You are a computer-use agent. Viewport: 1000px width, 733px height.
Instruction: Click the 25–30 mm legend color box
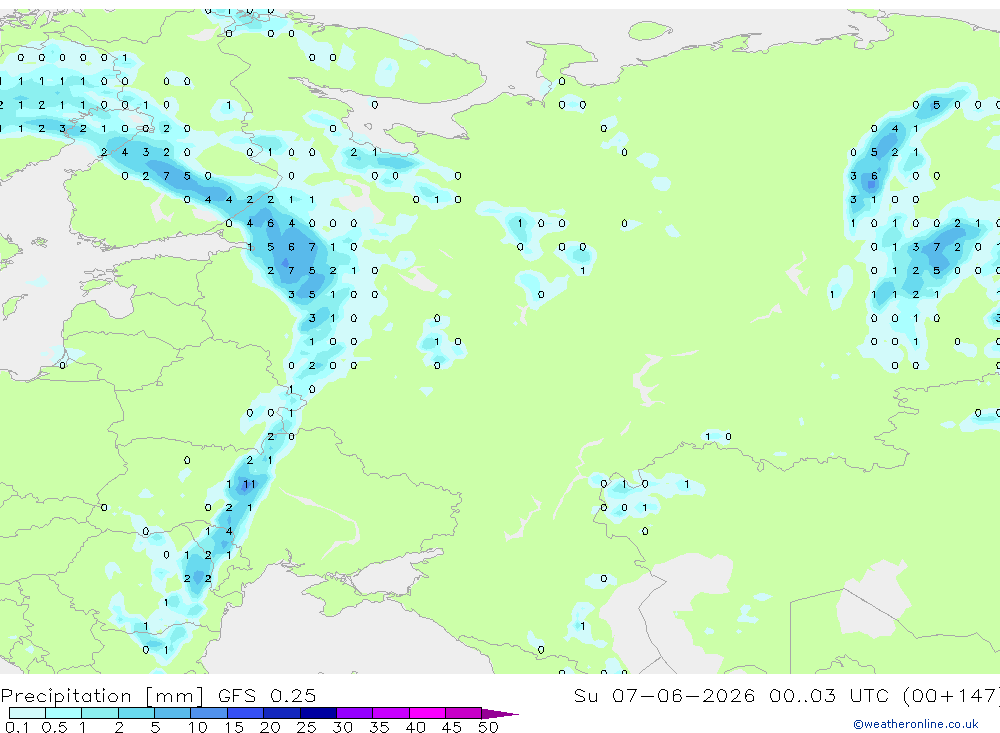(318, 713)
